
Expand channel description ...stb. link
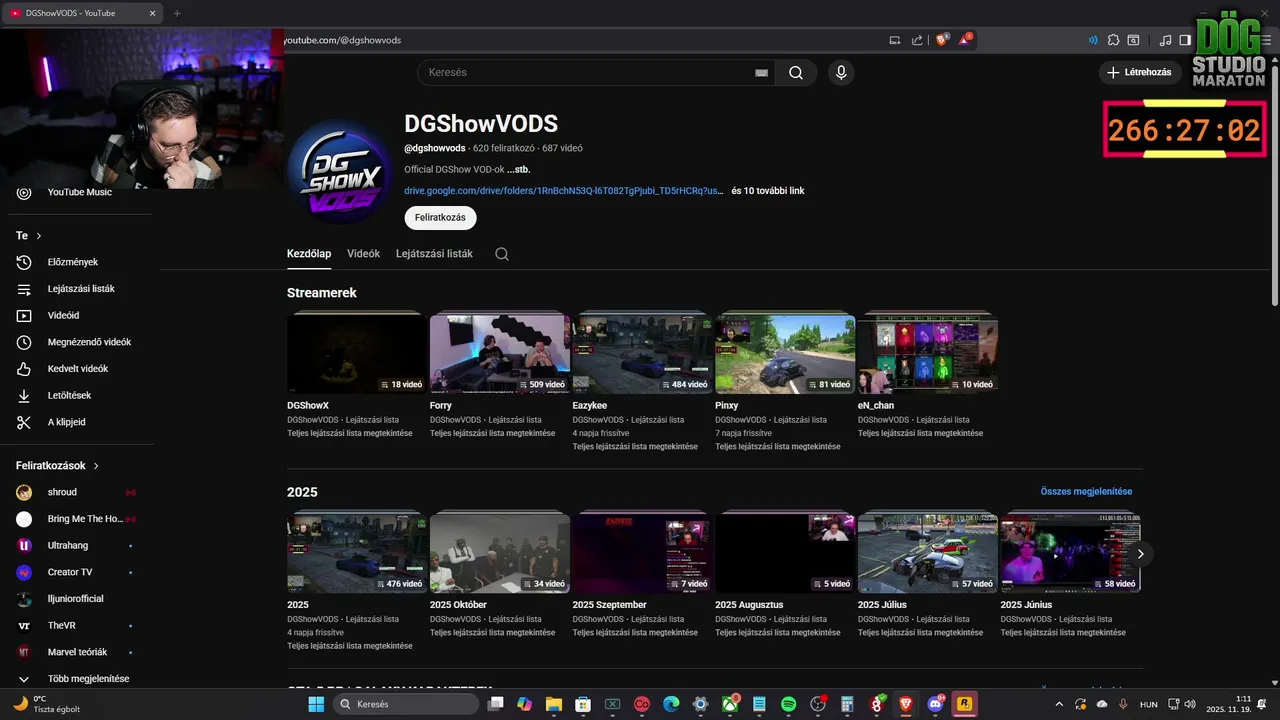click(518, 169)
